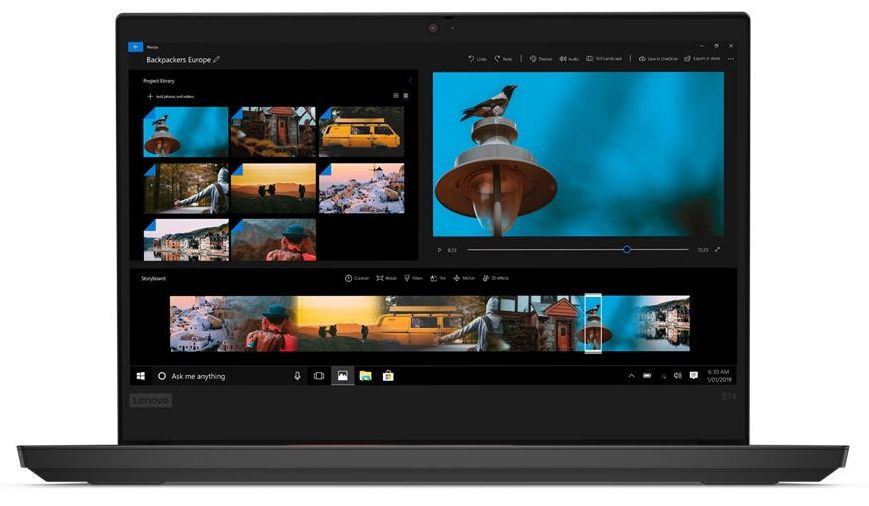
Task: Collapse the Project library panel
Action: pyautogui.click(x=409, y=80)
